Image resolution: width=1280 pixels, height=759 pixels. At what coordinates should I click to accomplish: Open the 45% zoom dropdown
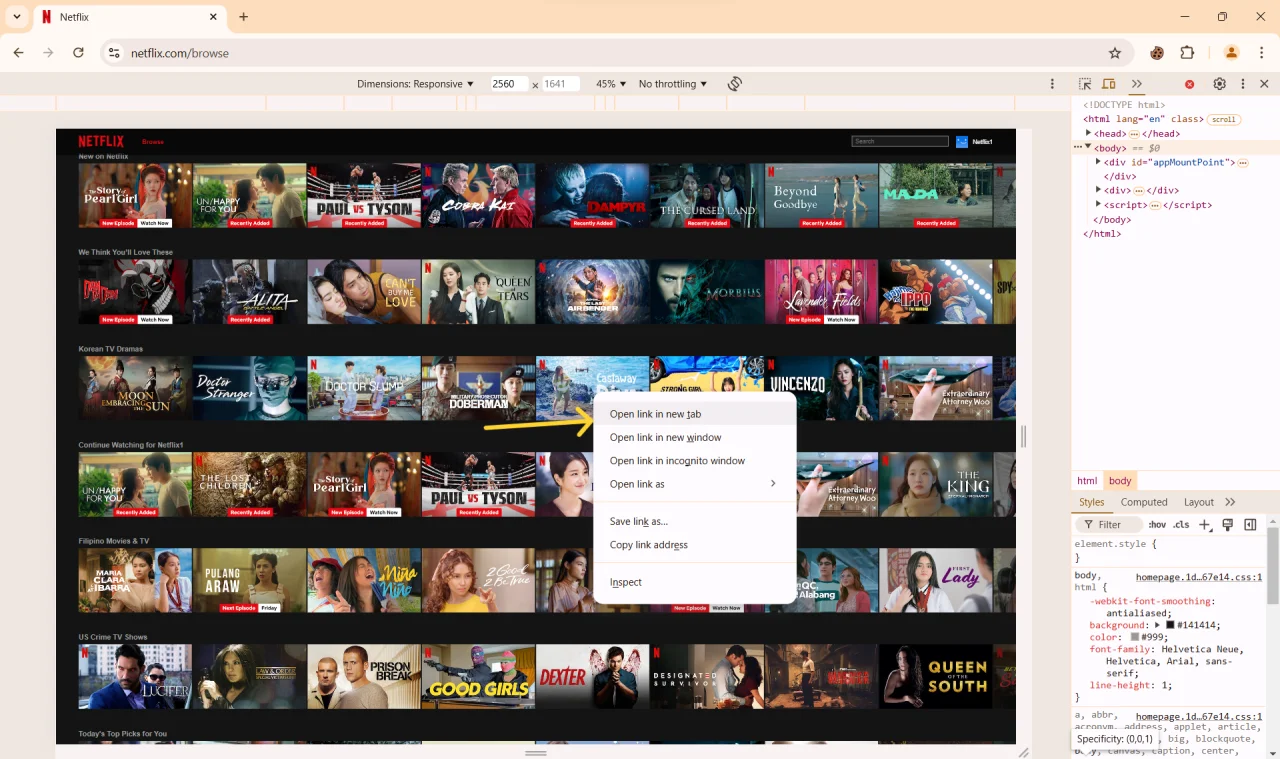click(x=611, y=84)
